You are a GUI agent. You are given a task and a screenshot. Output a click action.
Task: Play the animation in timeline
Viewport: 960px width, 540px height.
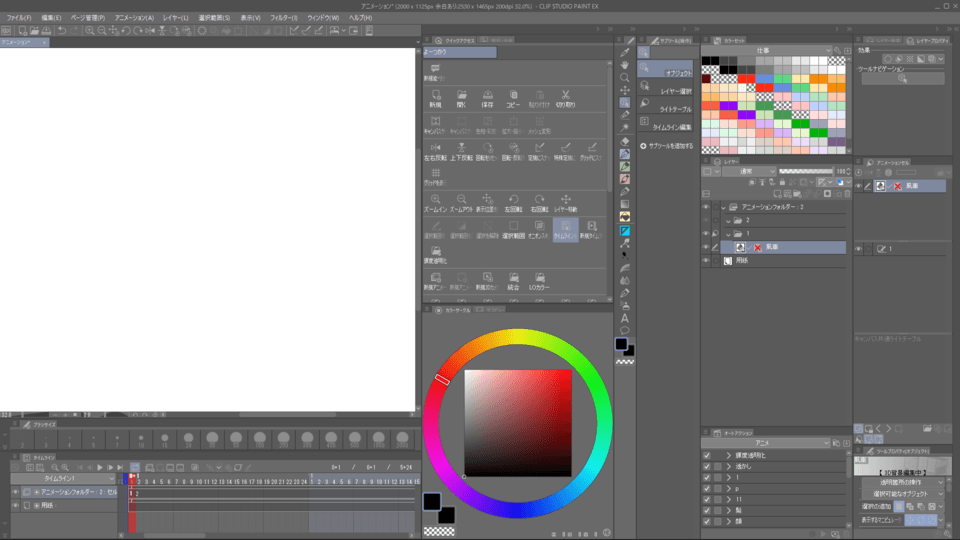(100, 467)
